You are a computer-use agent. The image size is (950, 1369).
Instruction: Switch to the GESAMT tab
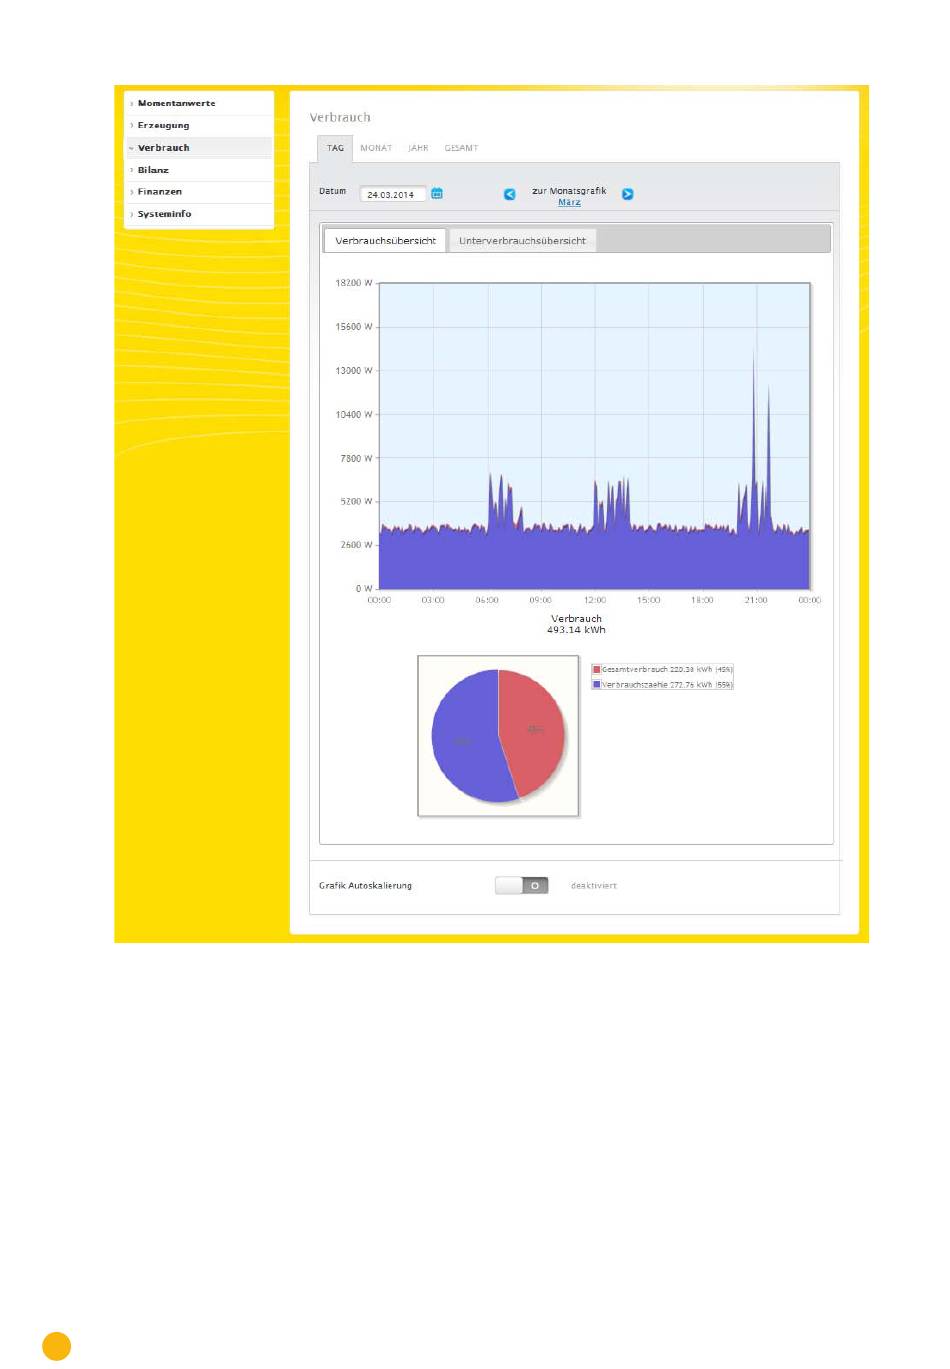[x=461, y=148]
